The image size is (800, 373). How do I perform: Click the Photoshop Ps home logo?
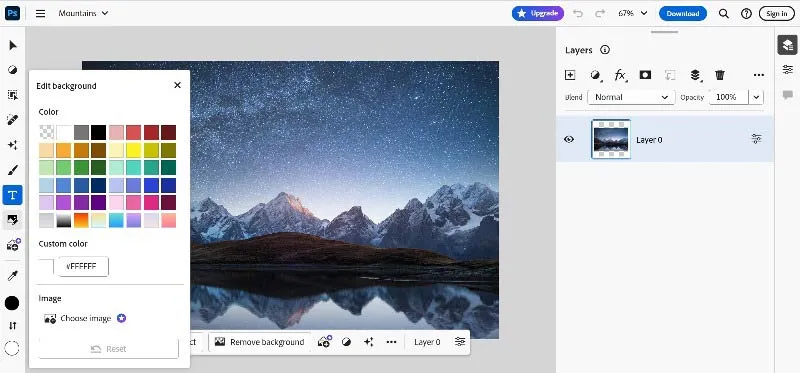(12, 13)
